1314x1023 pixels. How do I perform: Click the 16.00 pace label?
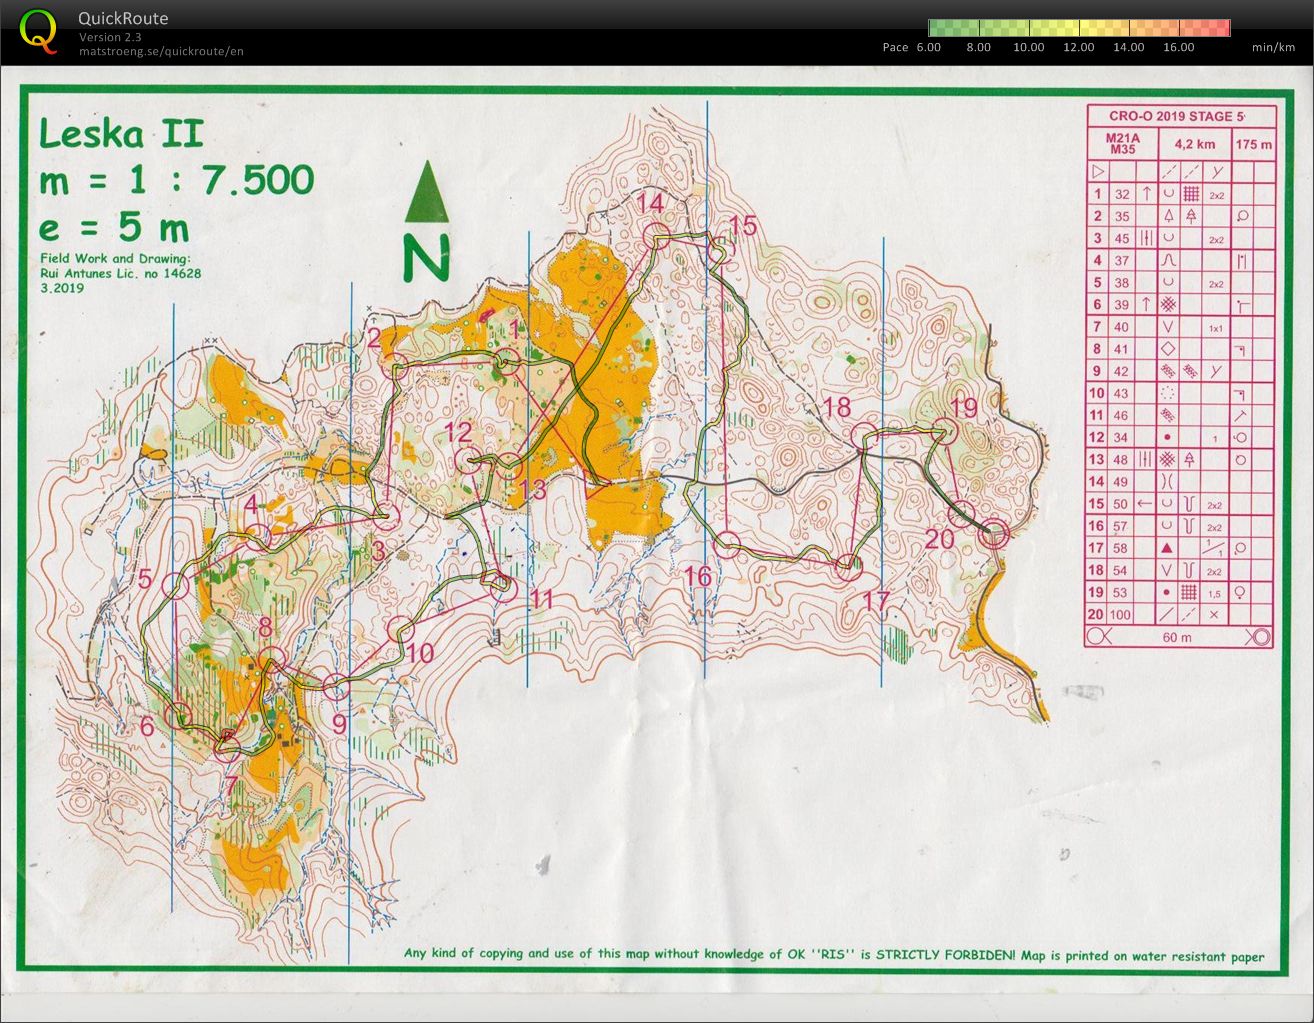coord(1178,47)
